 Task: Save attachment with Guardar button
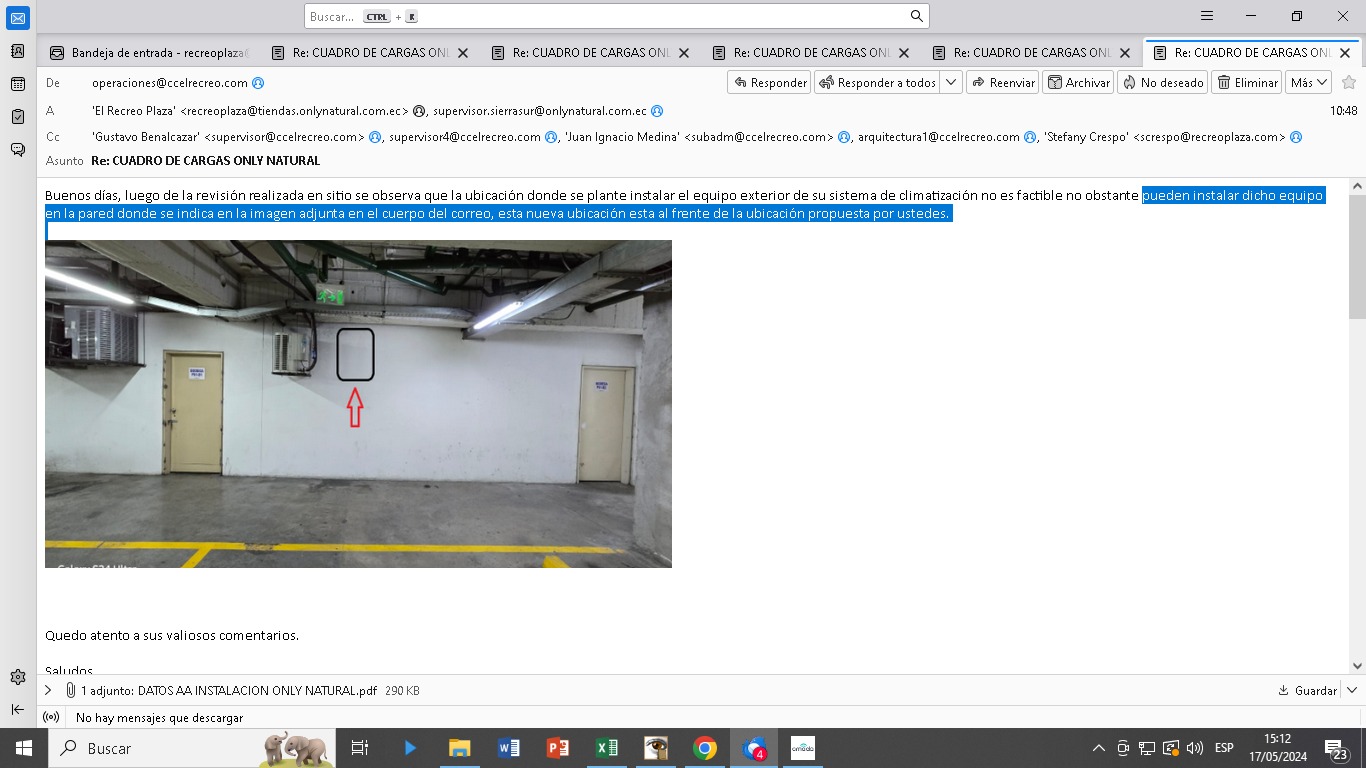pos(1308,690)
